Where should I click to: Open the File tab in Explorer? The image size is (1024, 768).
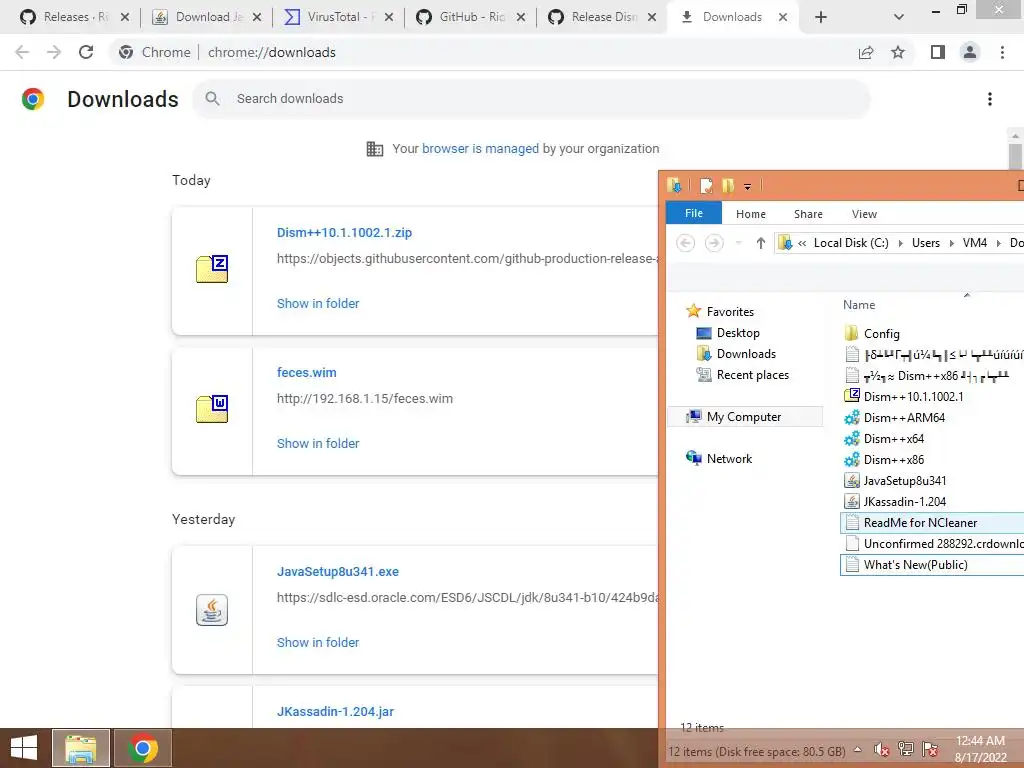pyautogui.click(x=694, y=213)
